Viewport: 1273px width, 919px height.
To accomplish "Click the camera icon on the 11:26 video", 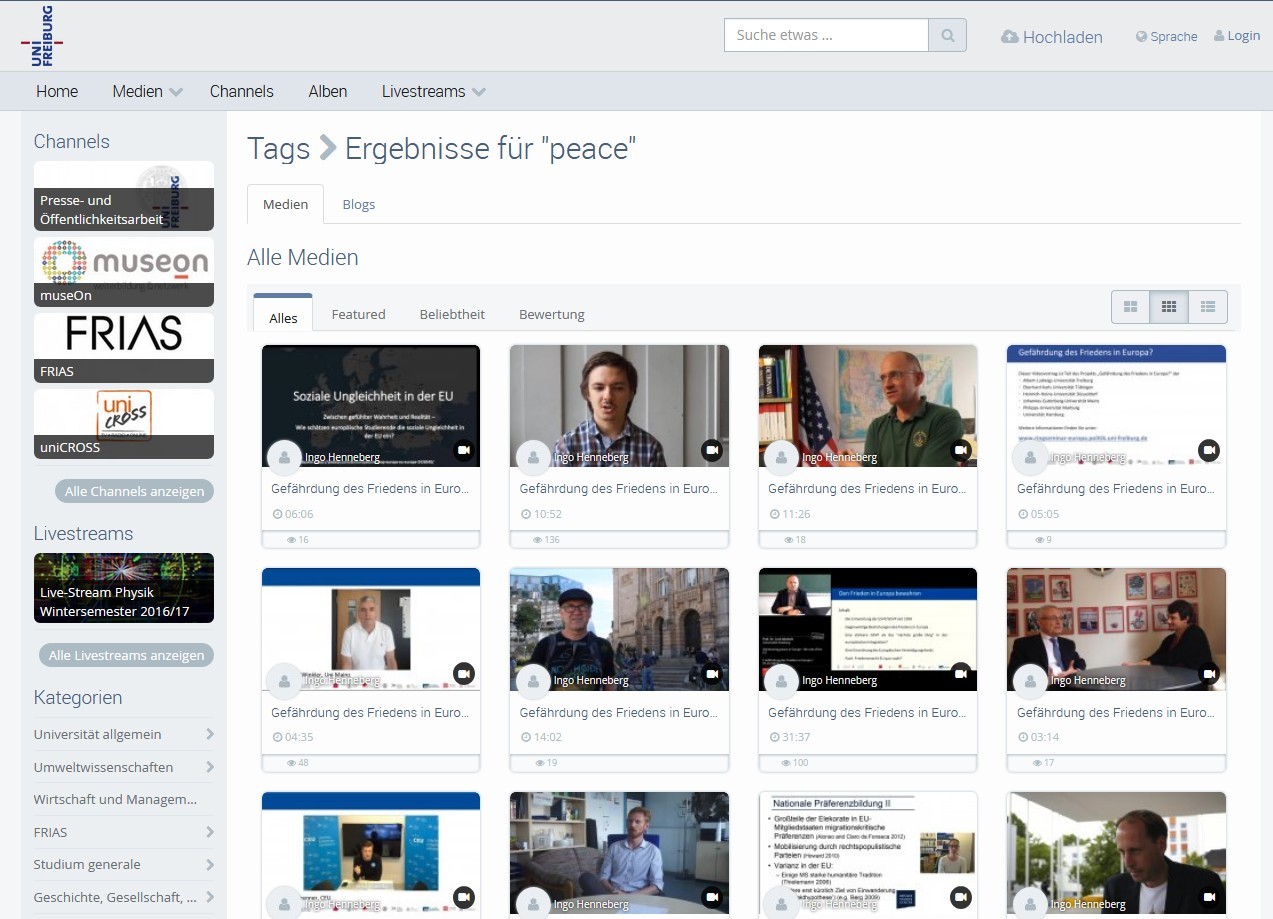I will [961, 450].
